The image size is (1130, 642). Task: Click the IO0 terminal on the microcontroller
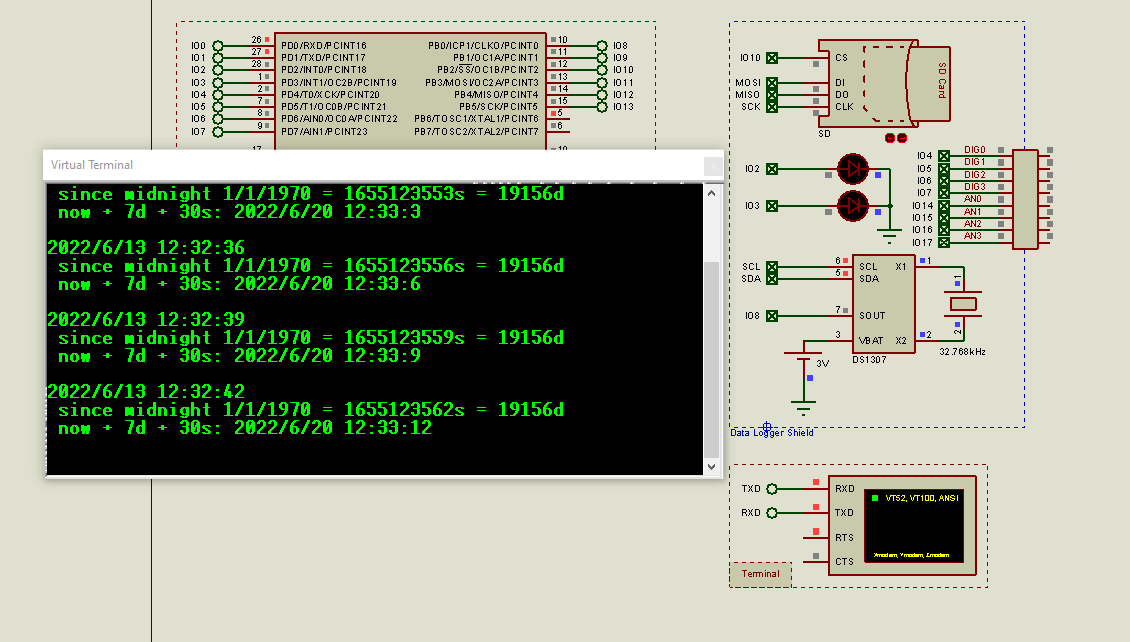click(x=218, y=45)
